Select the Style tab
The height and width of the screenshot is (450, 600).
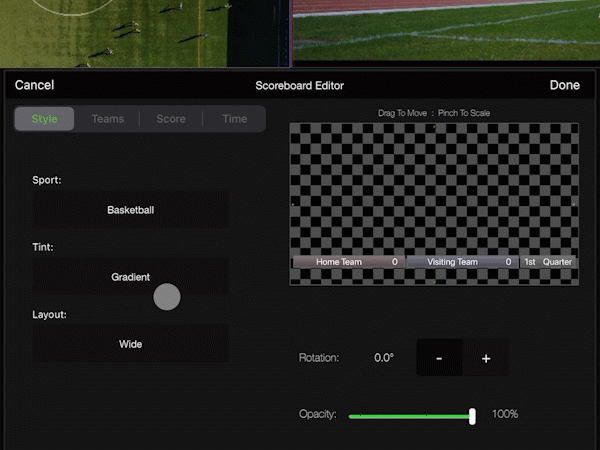click(x=45, y=119)
